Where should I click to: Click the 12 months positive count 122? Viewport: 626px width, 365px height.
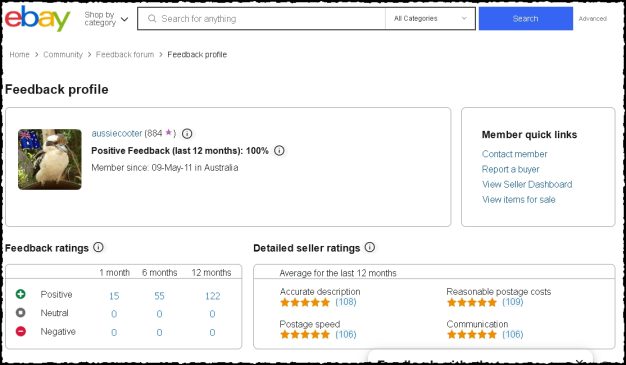212,296
